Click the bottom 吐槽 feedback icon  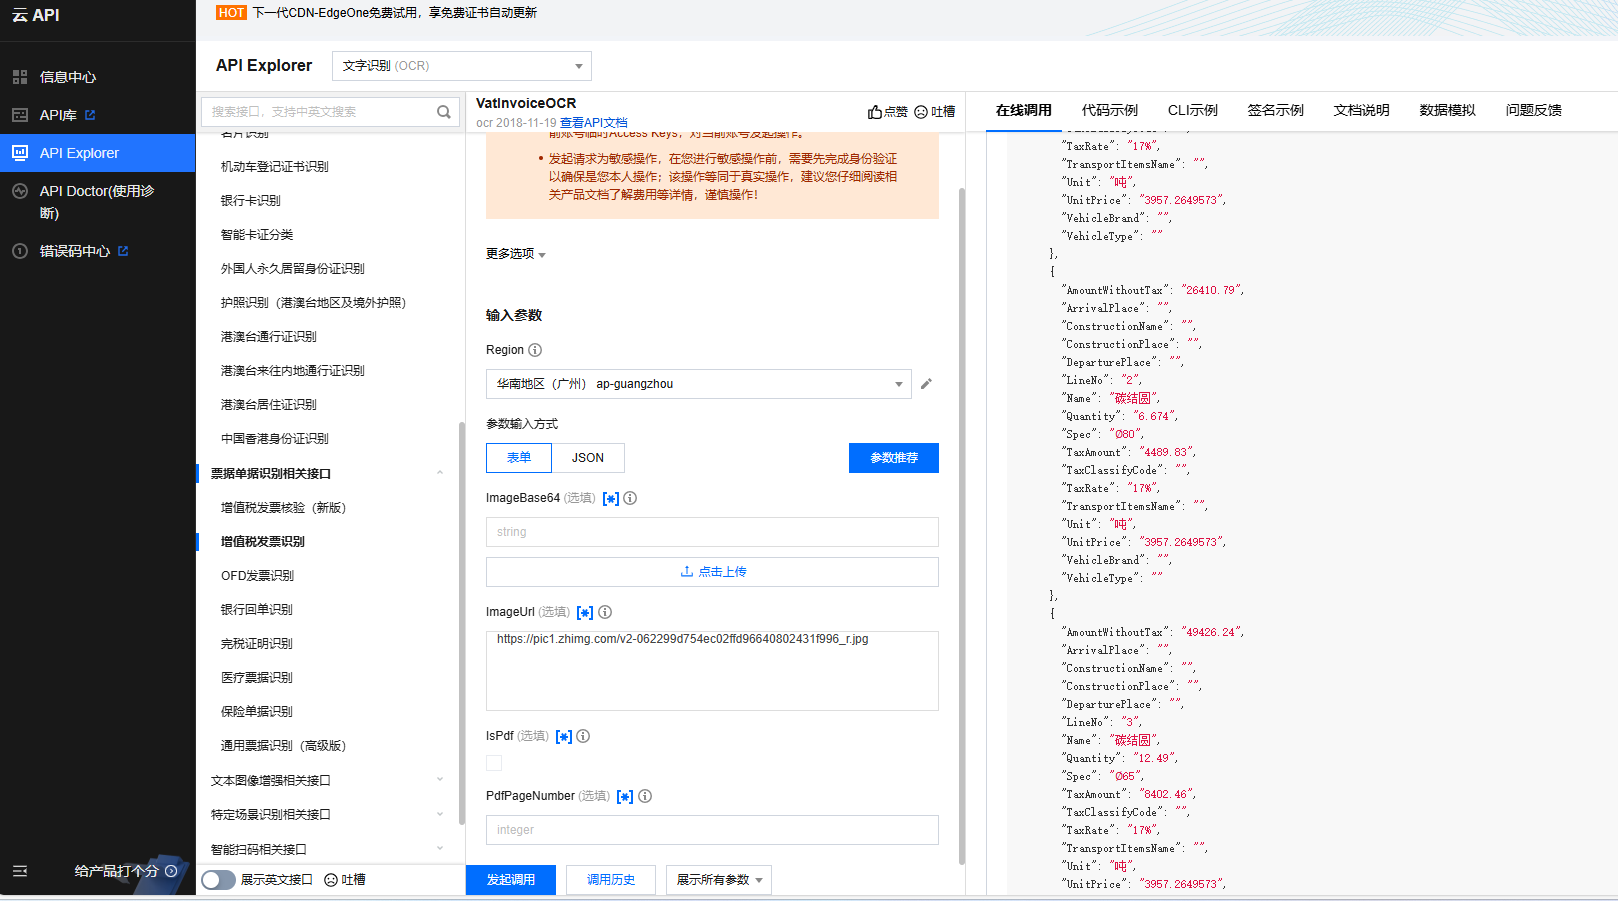[331, 880]
